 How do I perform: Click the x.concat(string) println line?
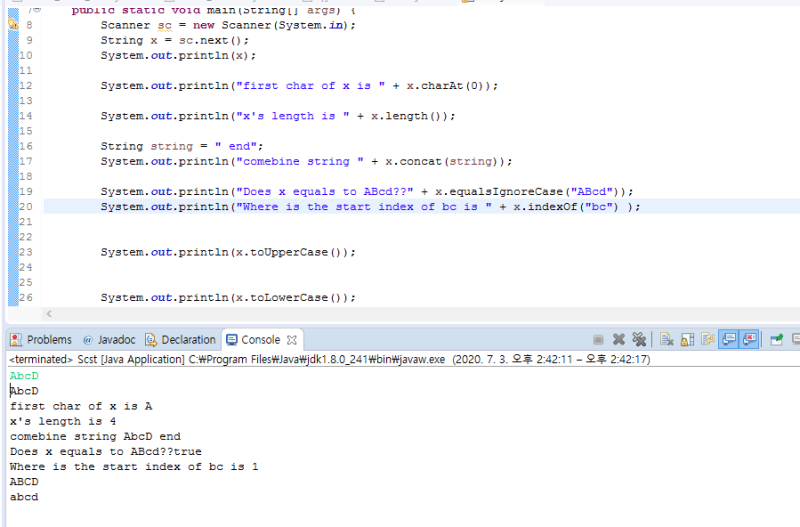(306, 161)
